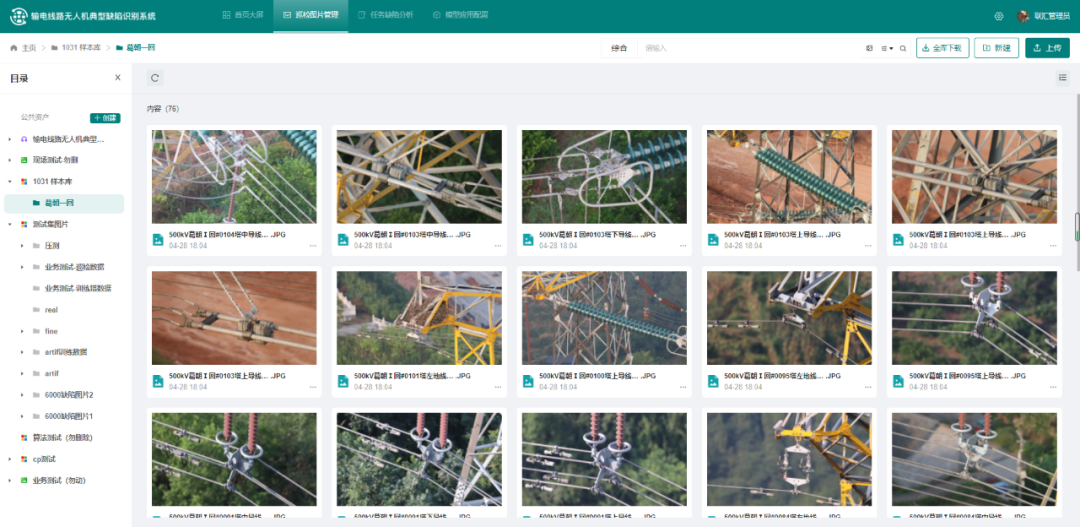Screen dimensions: 1080x527
Task: Open the 模型应用配置 tab
Action: coord(460,14)
